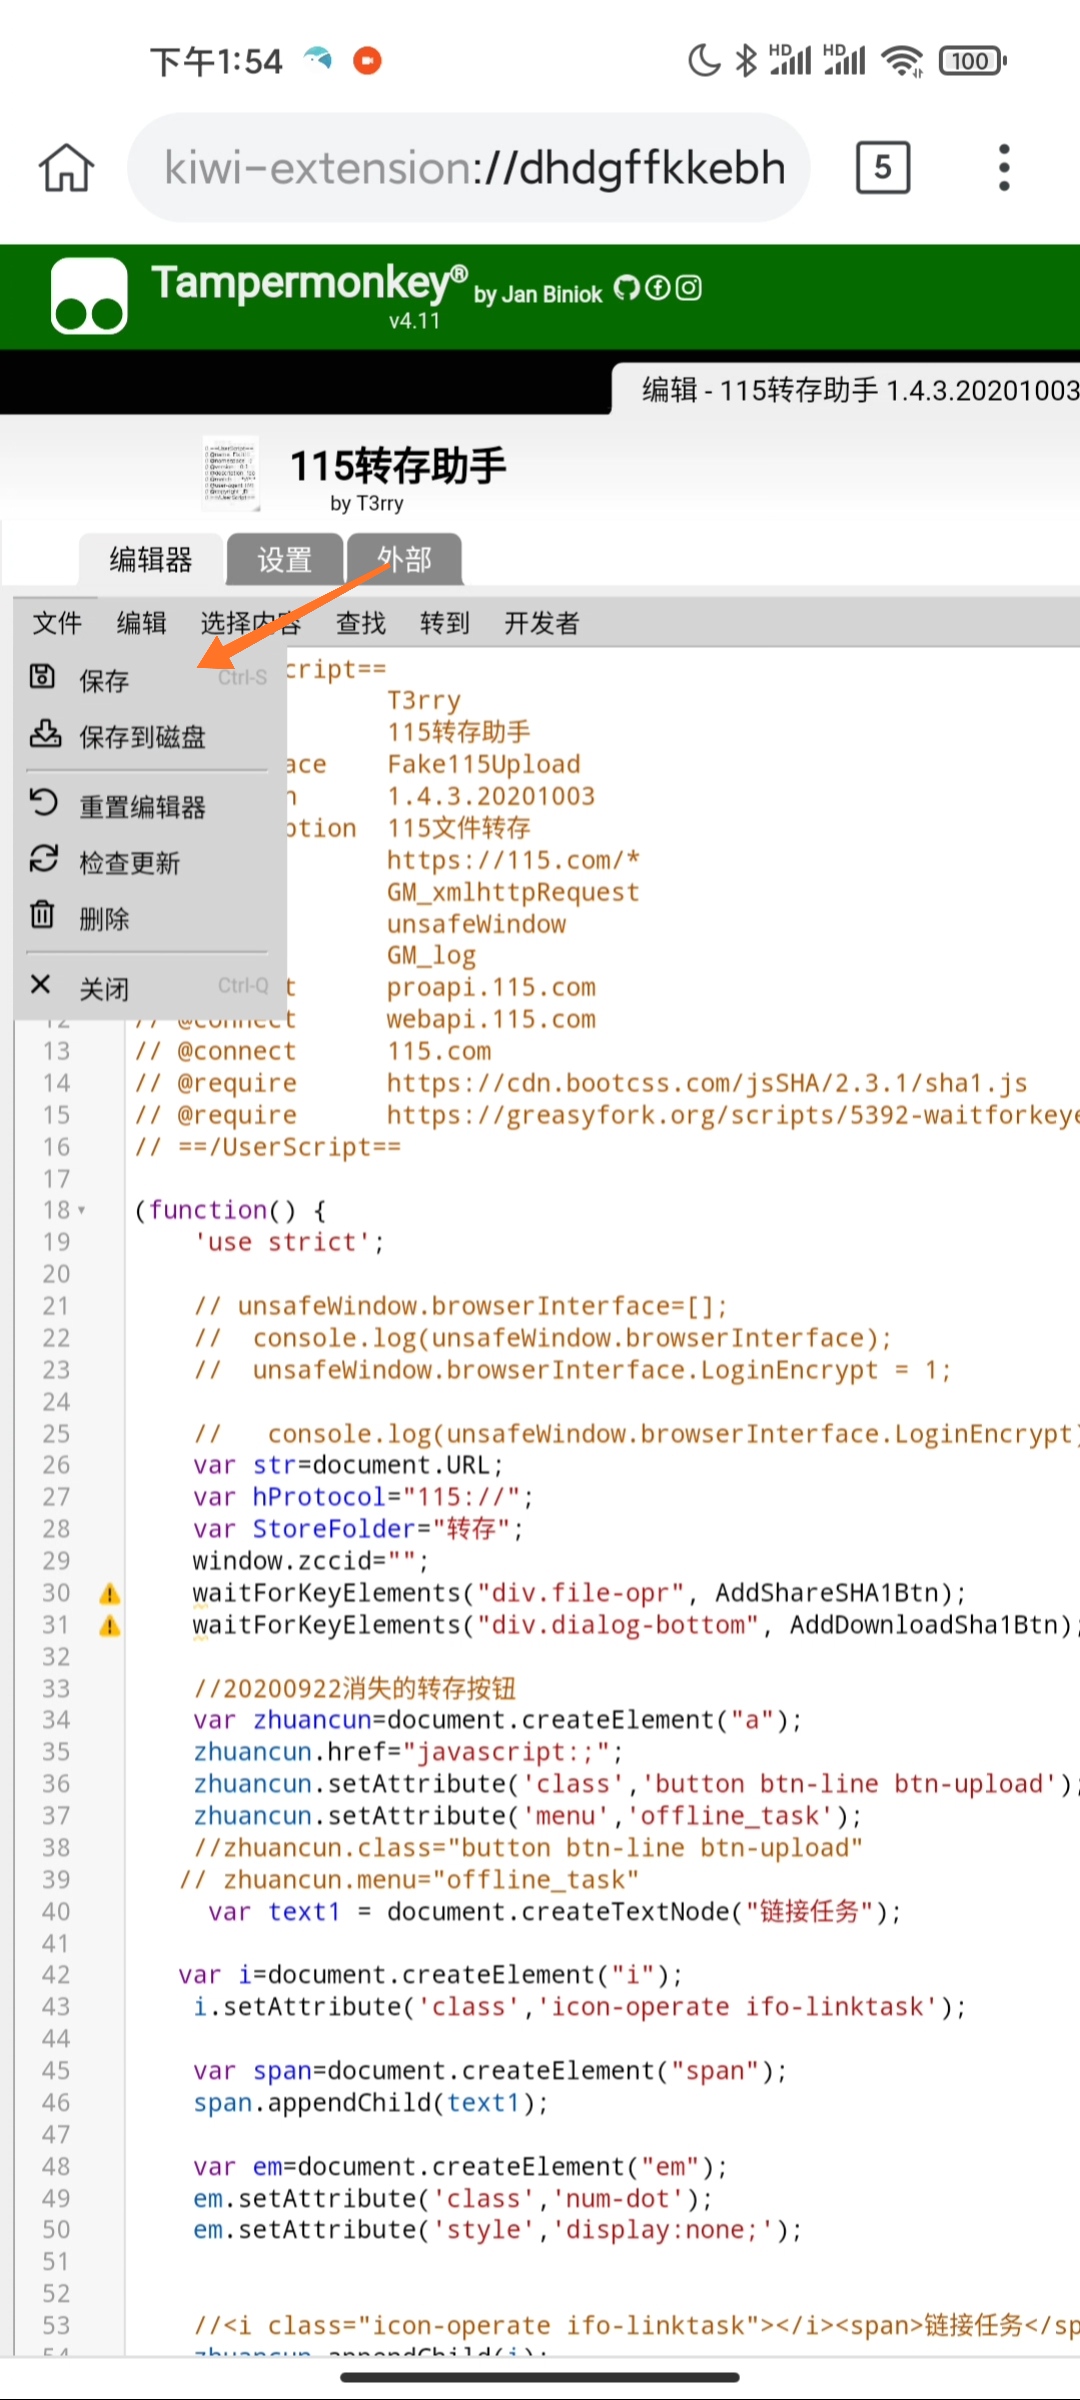Screen dimensions: 1080x2400
Task: Click the version value 1.4.3.20201003
Action: pos(491,796)
